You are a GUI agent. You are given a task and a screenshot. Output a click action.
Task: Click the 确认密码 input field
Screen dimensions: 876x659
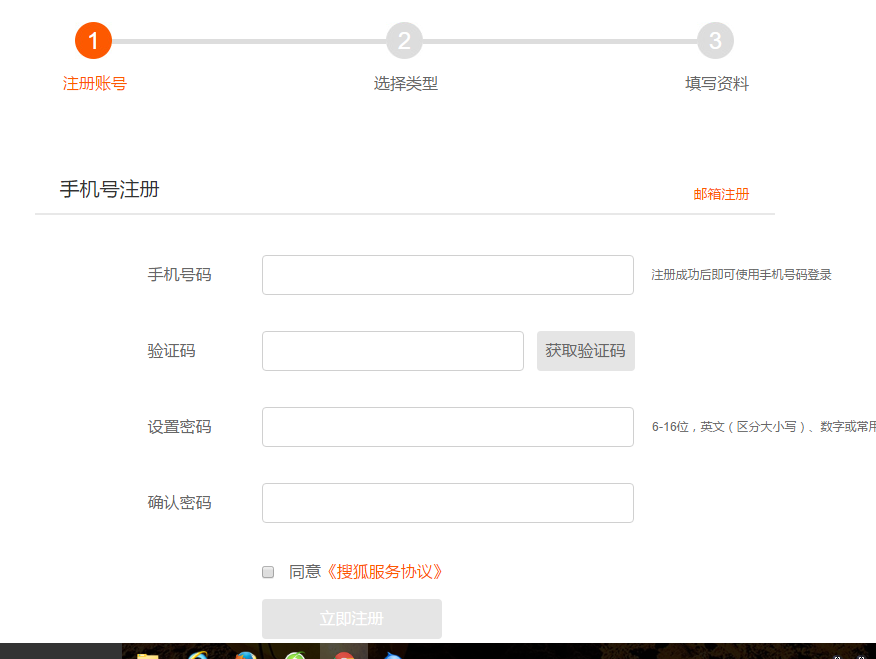pos(448,503)
